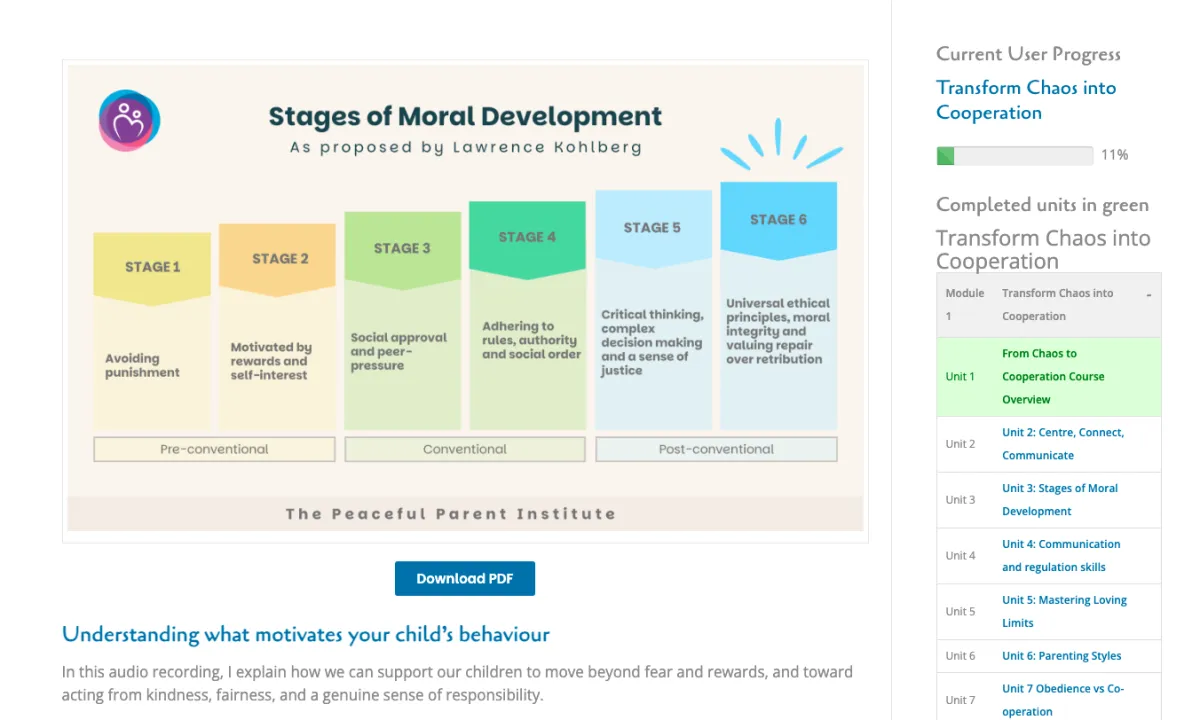
Task: Click the 11% course progress bar
Action: pyautogui.click(x=1014, y=156)
